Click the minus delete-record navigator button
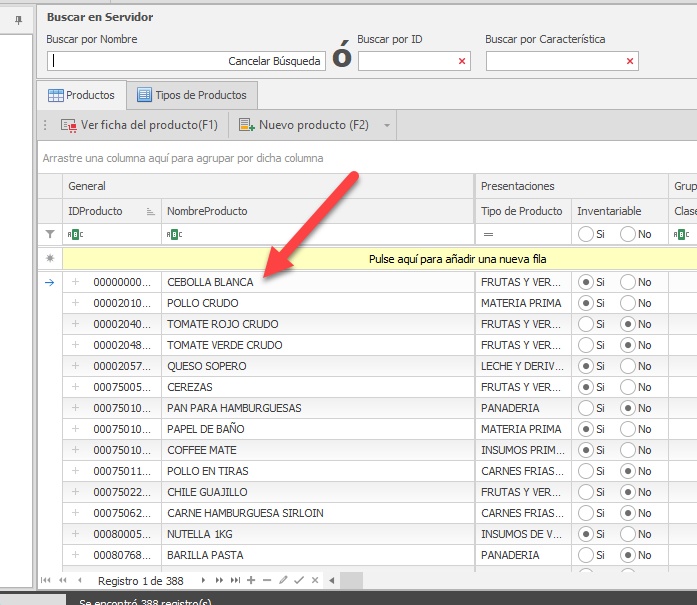The width and height of the screenshot is (697, 605). coord(267,580)
